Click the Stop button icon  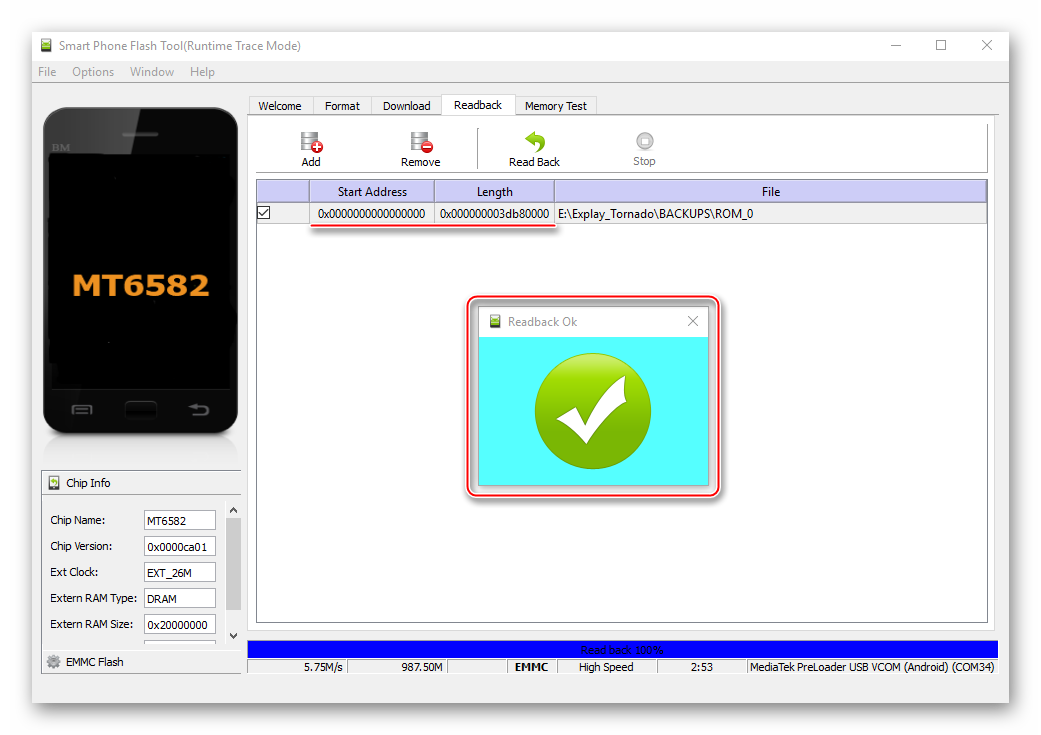click(644, 141)
